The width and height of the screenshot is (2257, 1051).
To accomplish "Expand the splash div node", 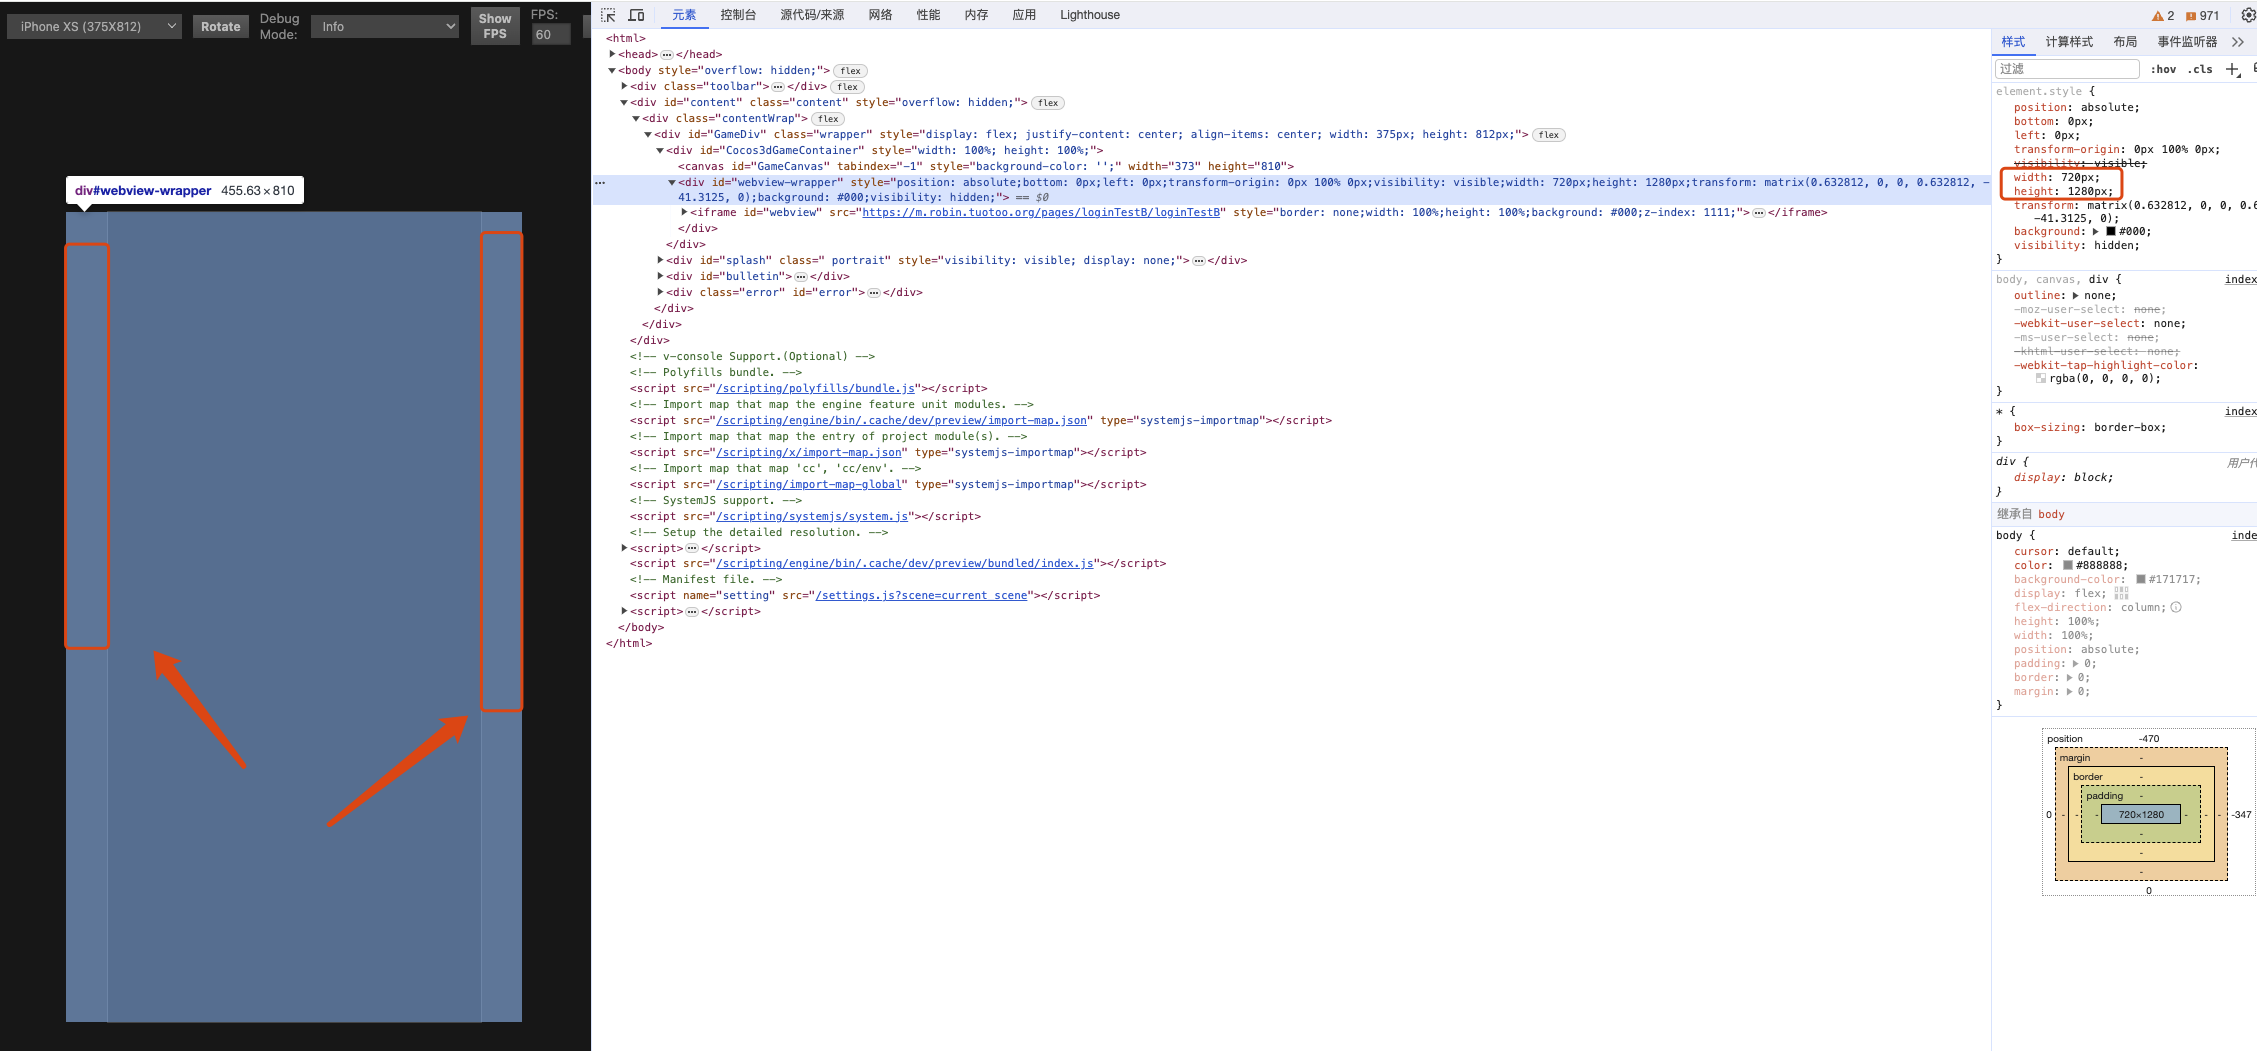I will pyautogui.click(x=660, y=260).
